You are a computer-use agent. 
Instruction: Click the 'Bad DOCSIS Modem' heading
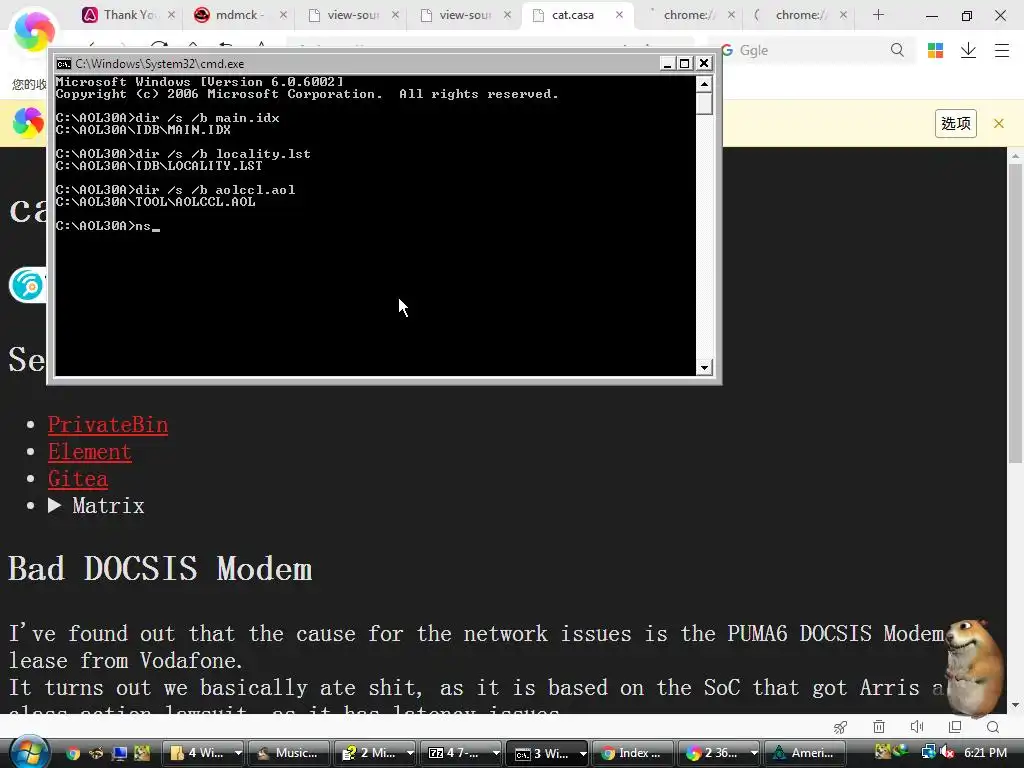coord(160,569)
